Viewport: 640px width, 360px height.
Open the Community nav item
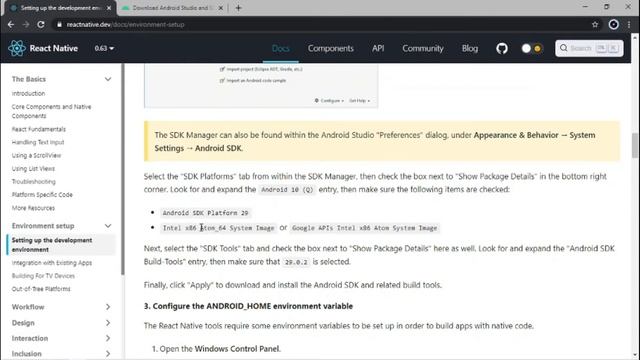[x=423, y=48]
